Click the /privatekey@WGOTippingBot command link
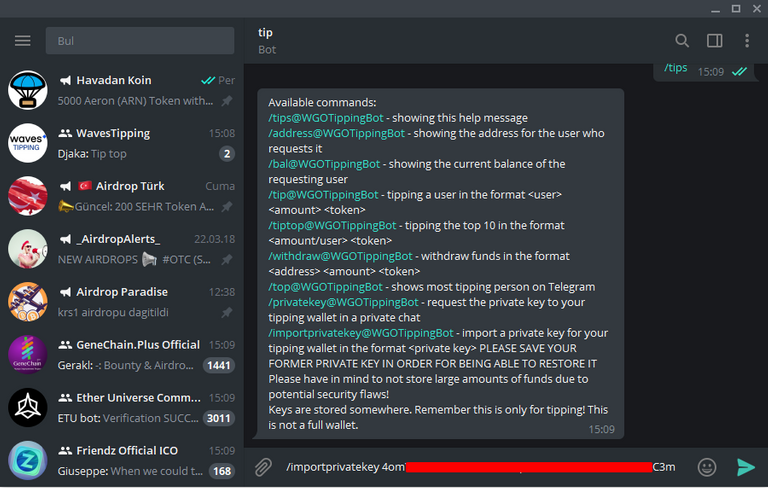Image resolution: width=768 pixels, height=488 pixels. (343, 302)
